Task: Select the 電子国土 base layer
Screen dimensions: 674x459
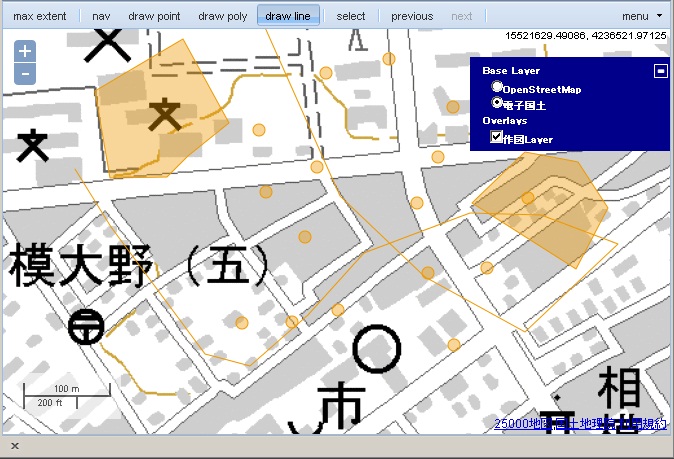Action: point(497,102)
